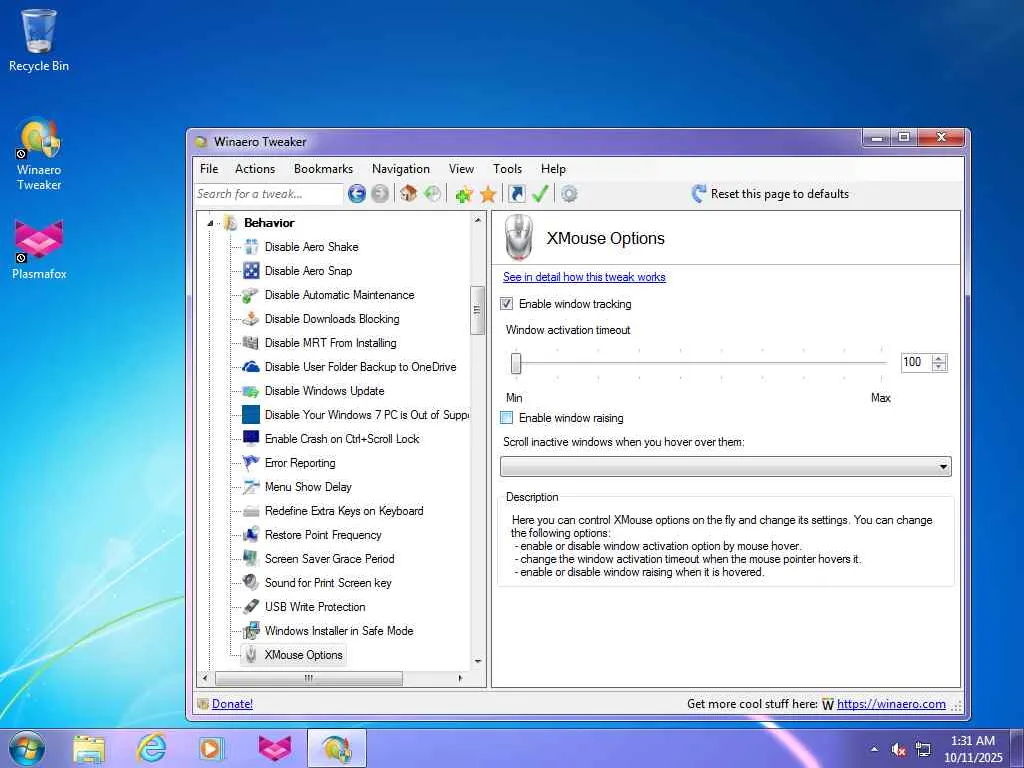Go to the Home page icon

[x=409, y=193]
